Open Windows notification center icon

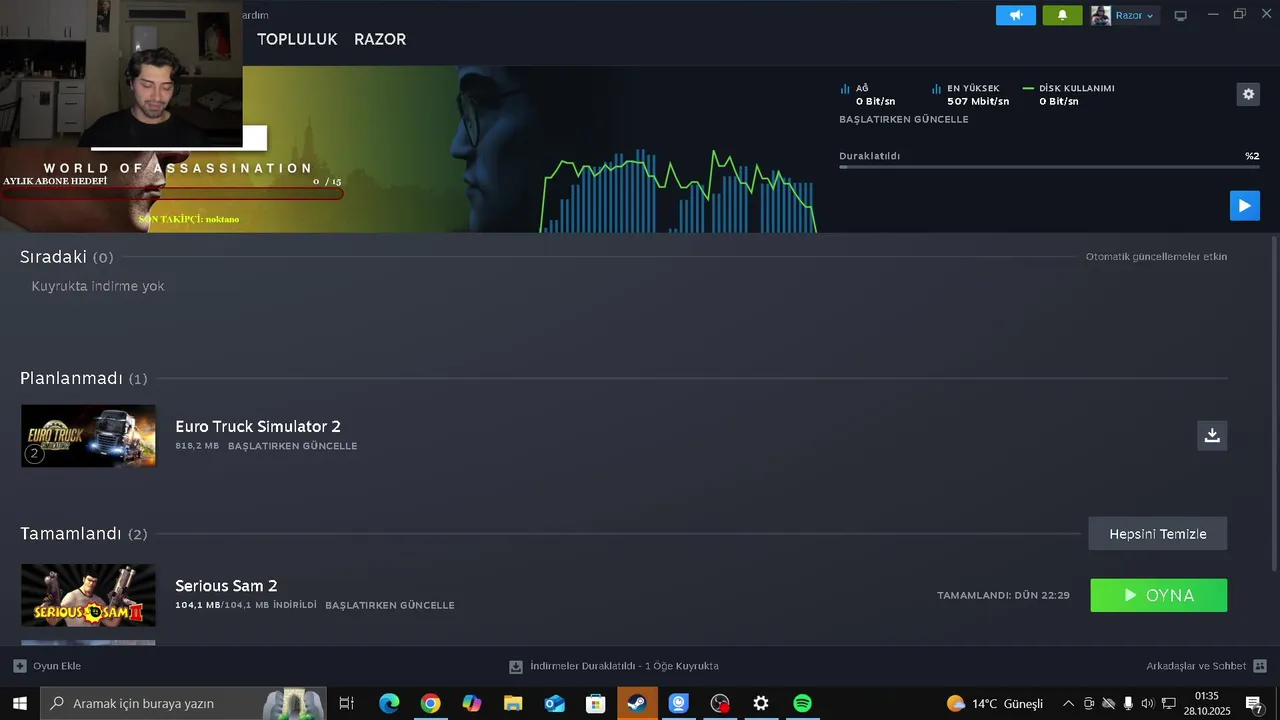[1254, 703]
